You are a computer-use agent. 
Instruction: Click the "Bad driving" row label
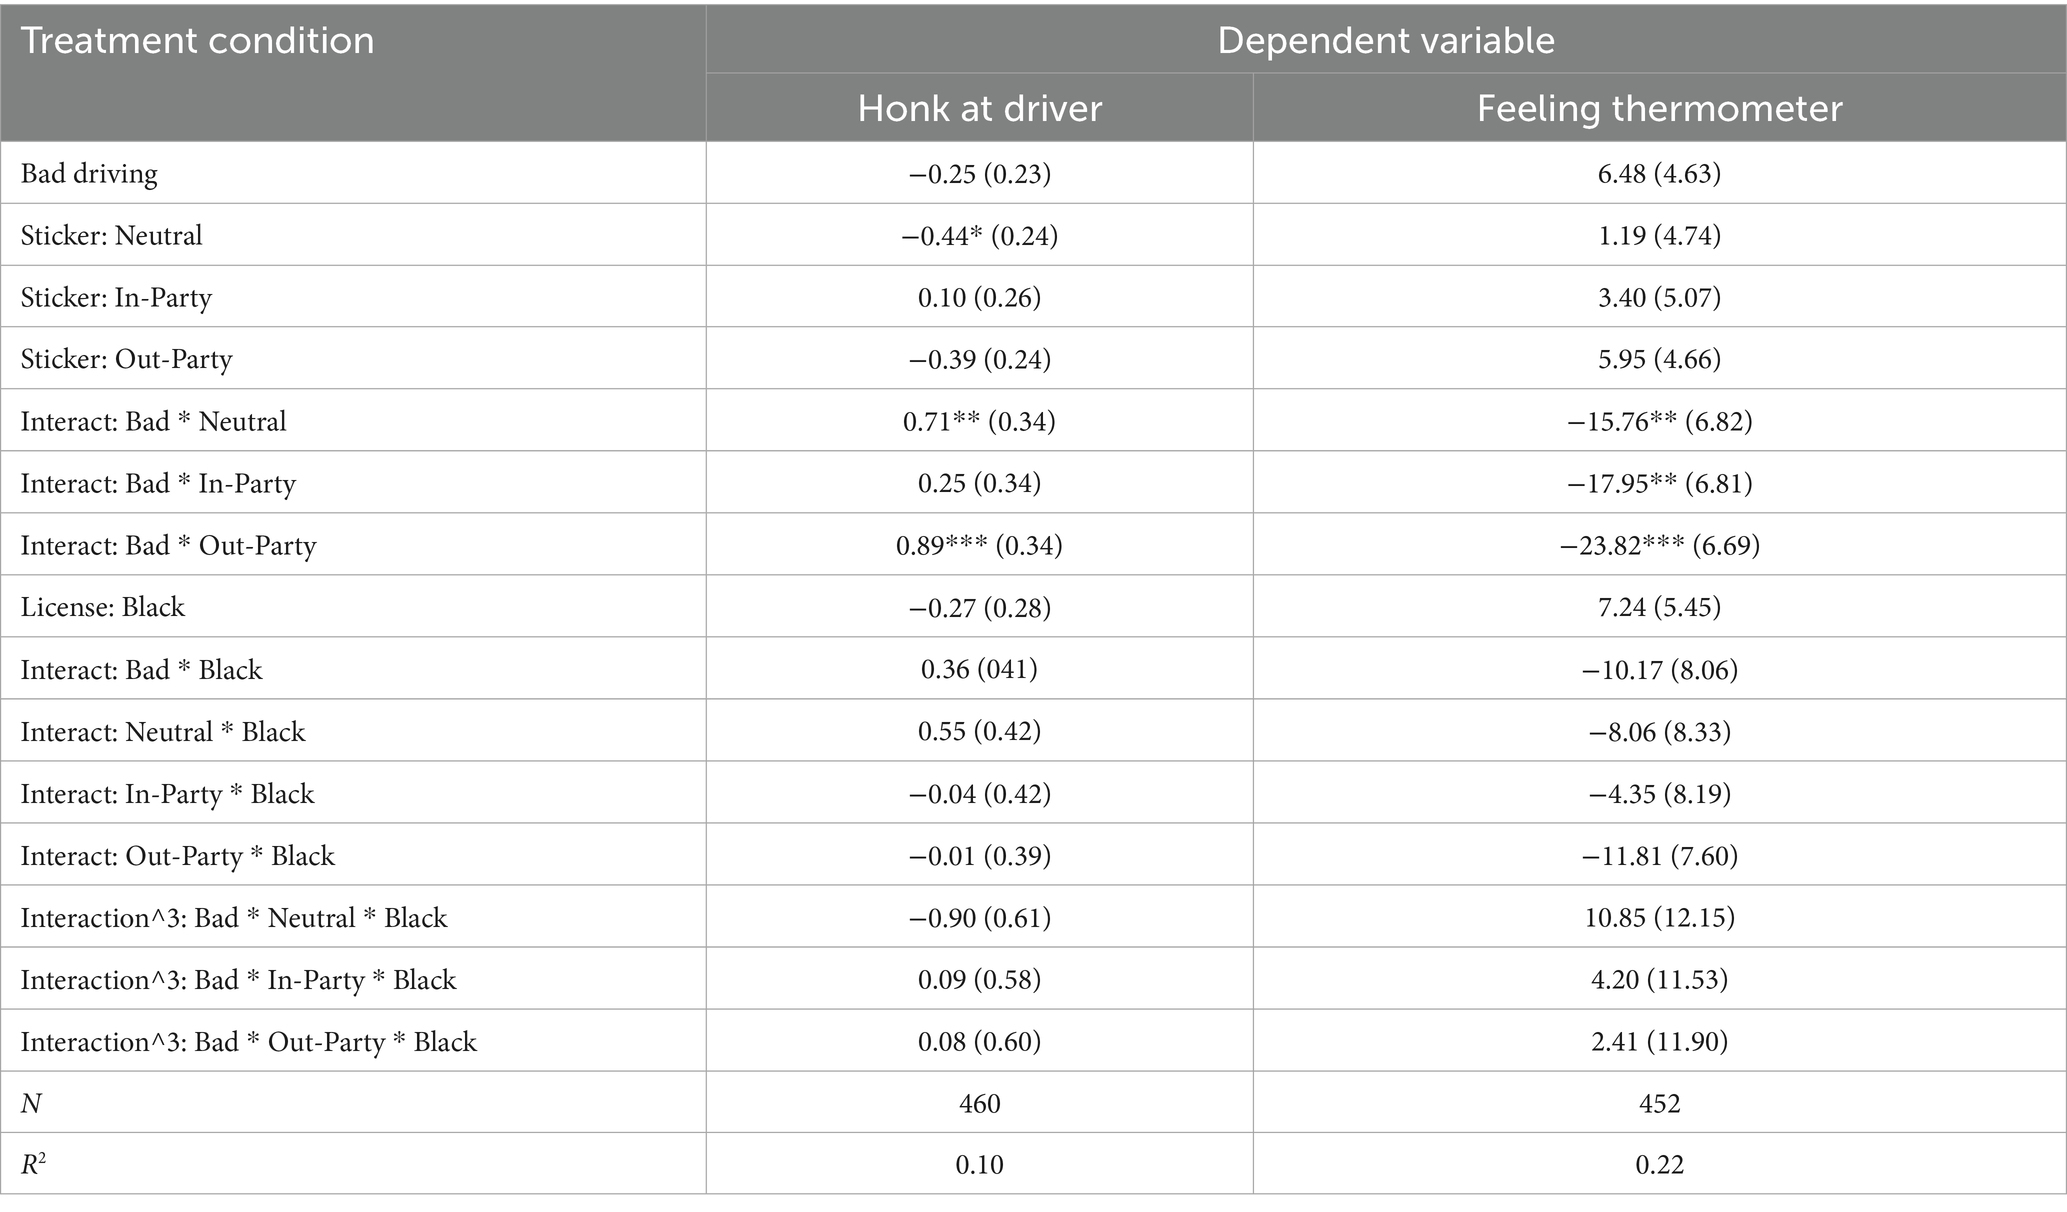point(89,174)
